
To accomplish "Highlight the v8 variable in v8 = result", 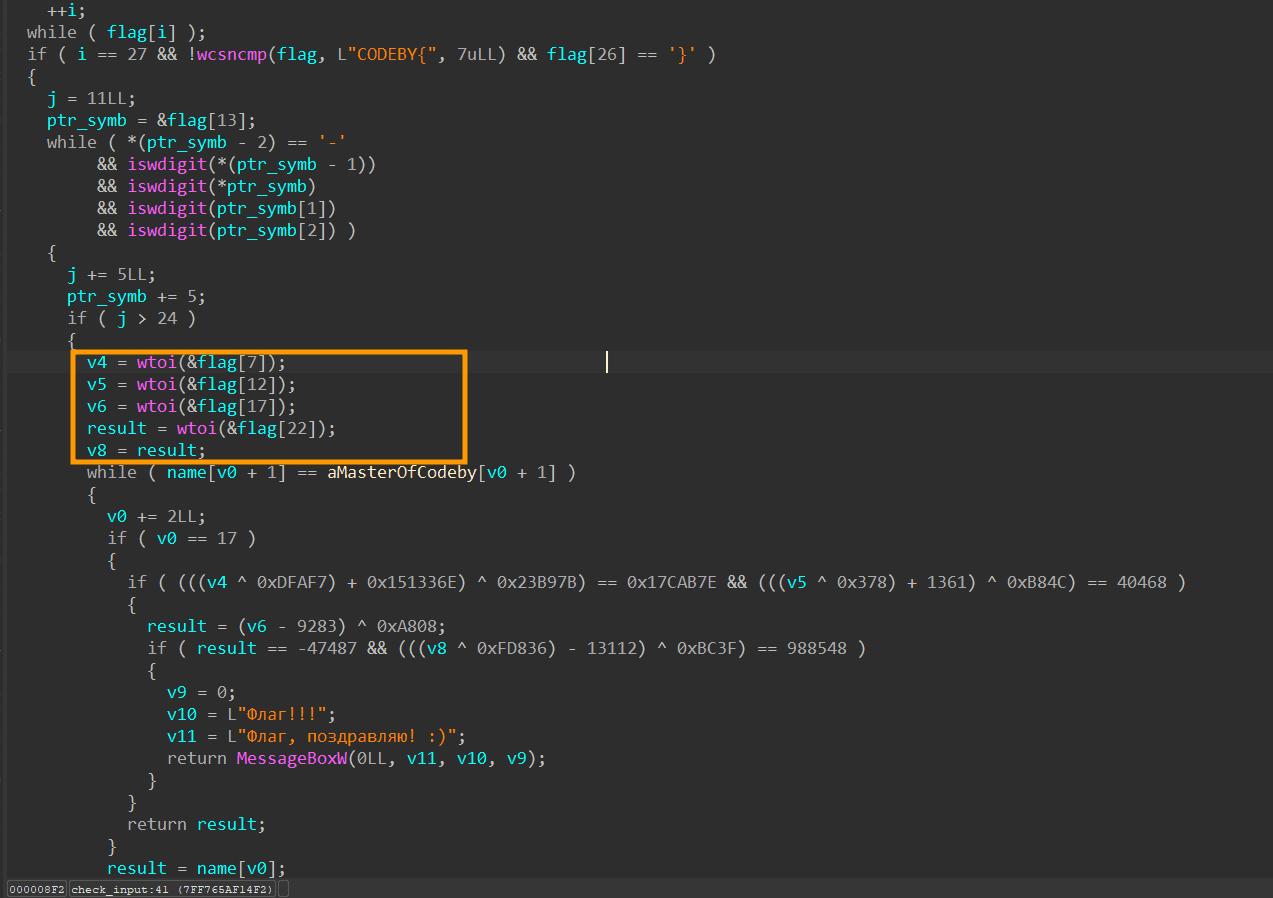I will 98,450.
